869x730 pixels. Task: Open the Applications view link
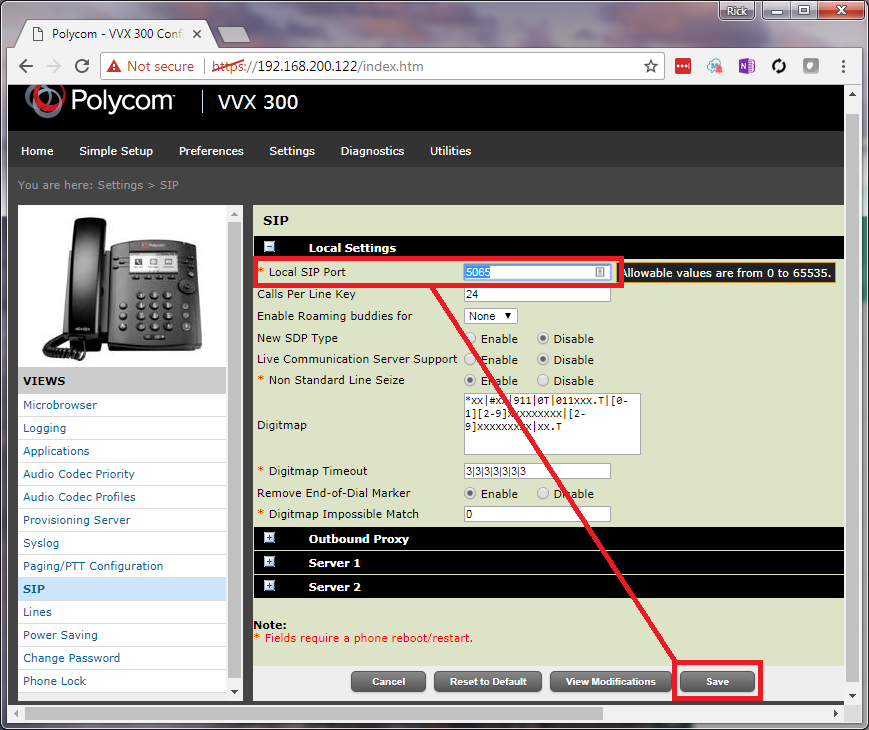[56, 451]
